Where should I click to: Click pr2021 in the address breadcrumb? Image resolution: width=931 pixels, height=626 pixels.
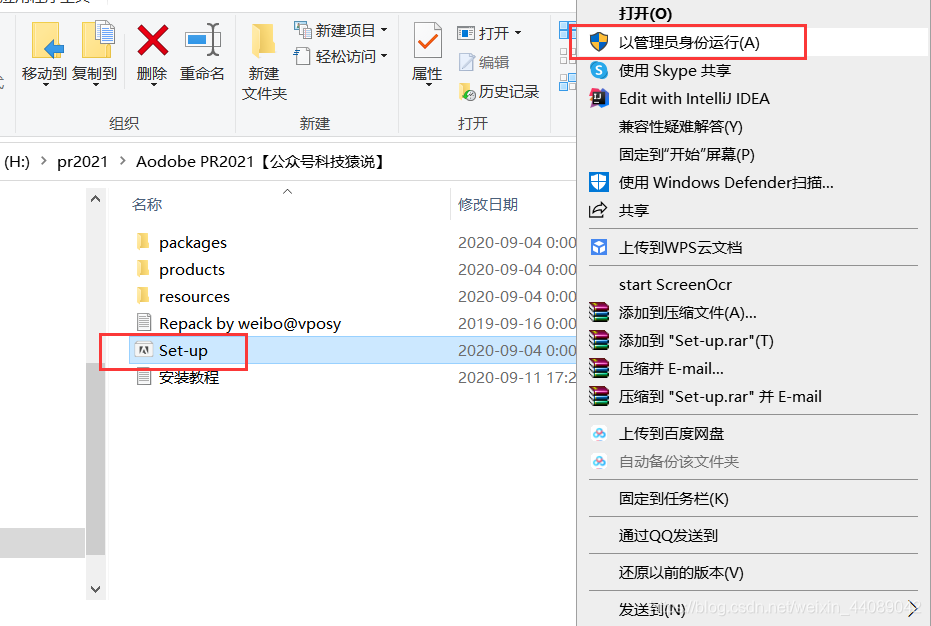(x=83, y=162)
